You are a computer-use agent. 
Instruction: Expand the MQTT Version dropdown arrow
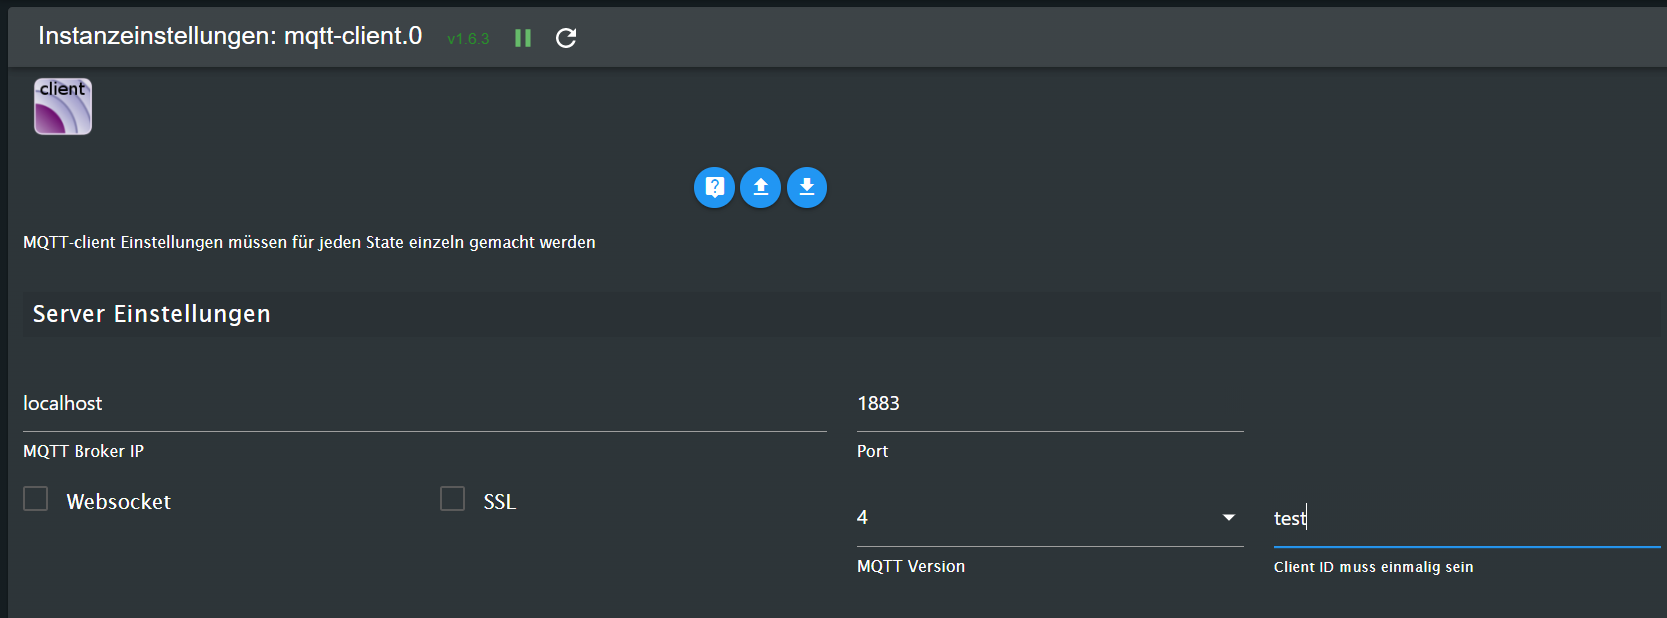1229,517
